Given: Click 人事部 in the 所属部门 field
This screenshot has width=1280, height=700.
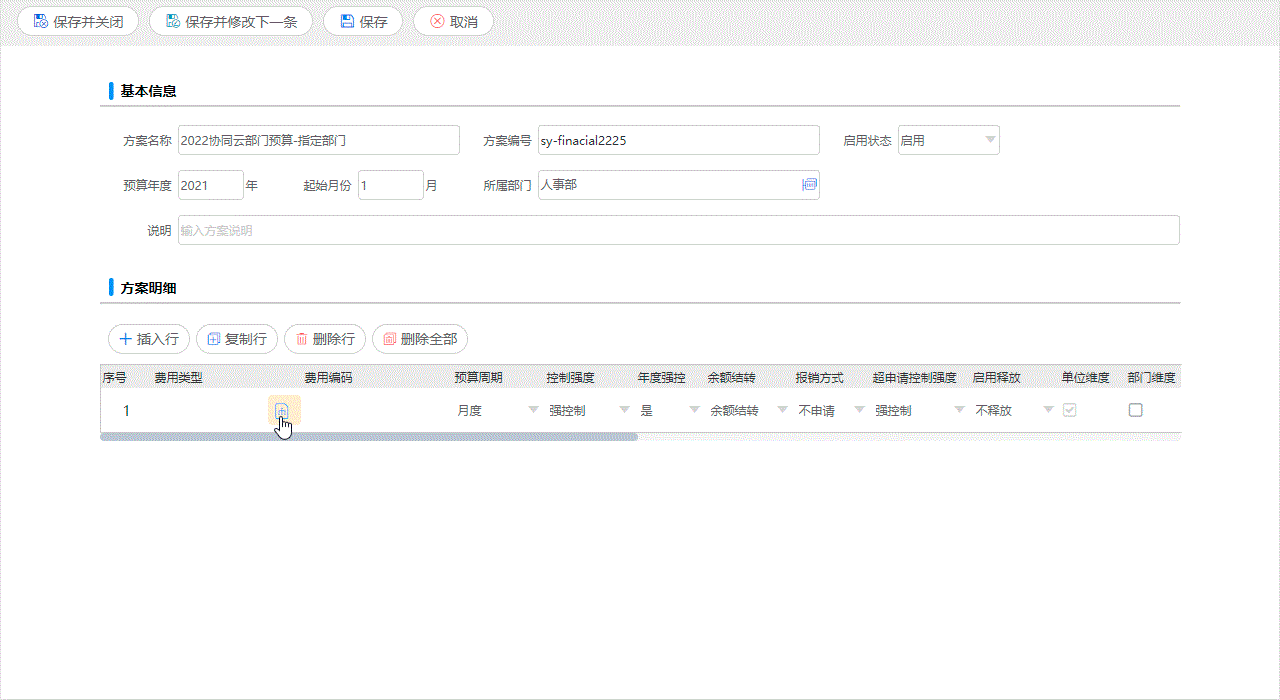Looking at the screenshot, I should [559, 185].
